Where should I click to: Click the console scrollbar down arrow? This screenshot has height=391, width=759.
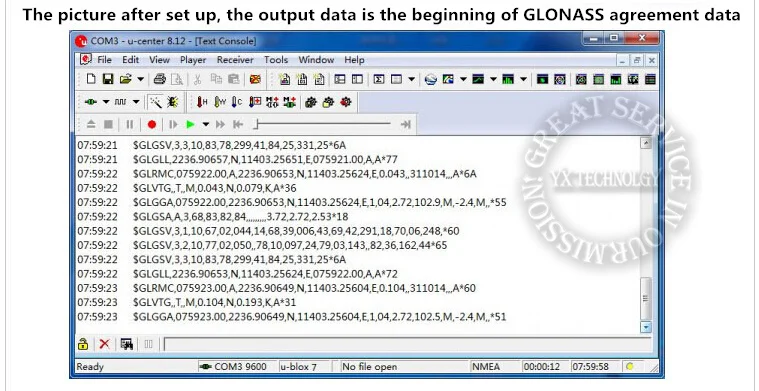[646, 328]
